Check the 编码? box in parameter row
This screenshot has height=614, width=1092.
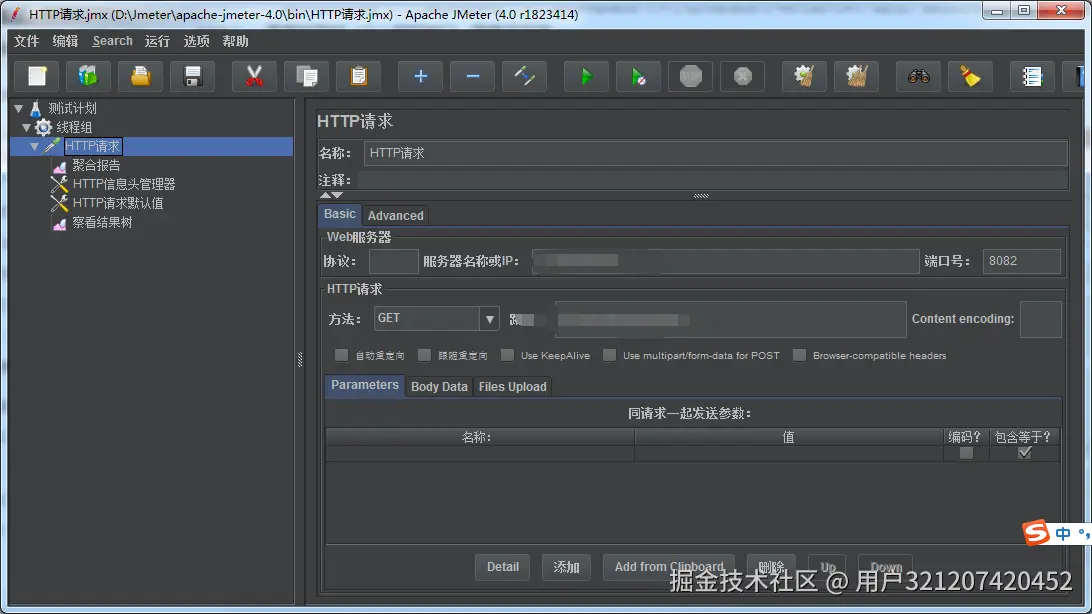click(x=966, y=453)
